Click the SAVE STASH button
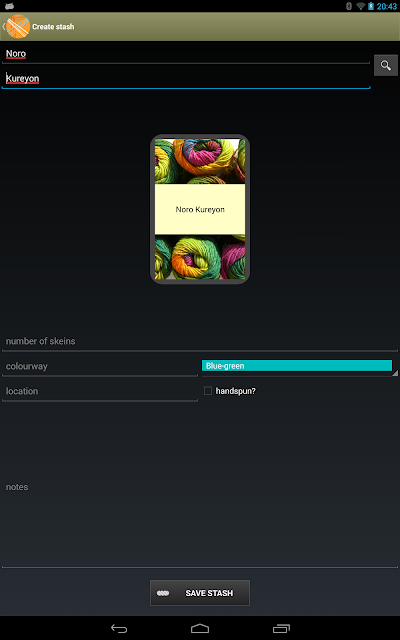This screenshot has width=400, height=640. (200, 593)
